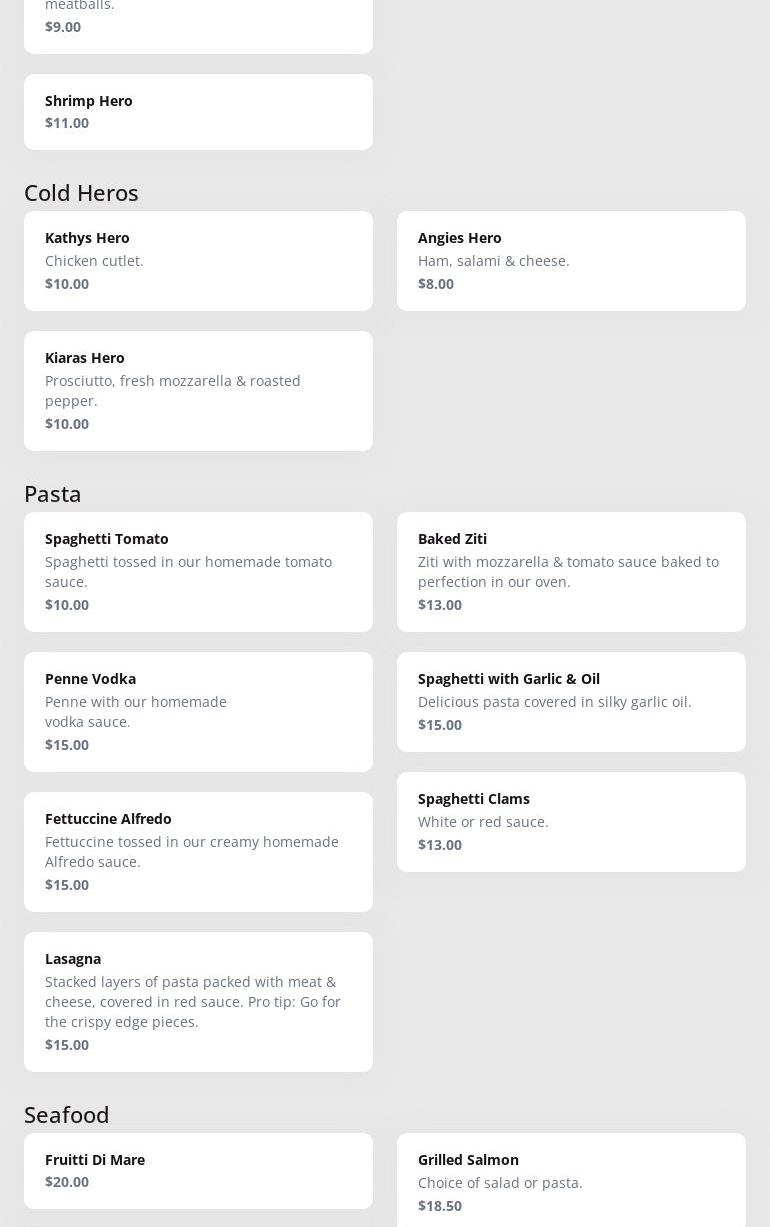The width and height of the screenshot is (770, 1227).
Task: Select Kiaras Hero prosciutto item
Action: click(x=198, y=391)
